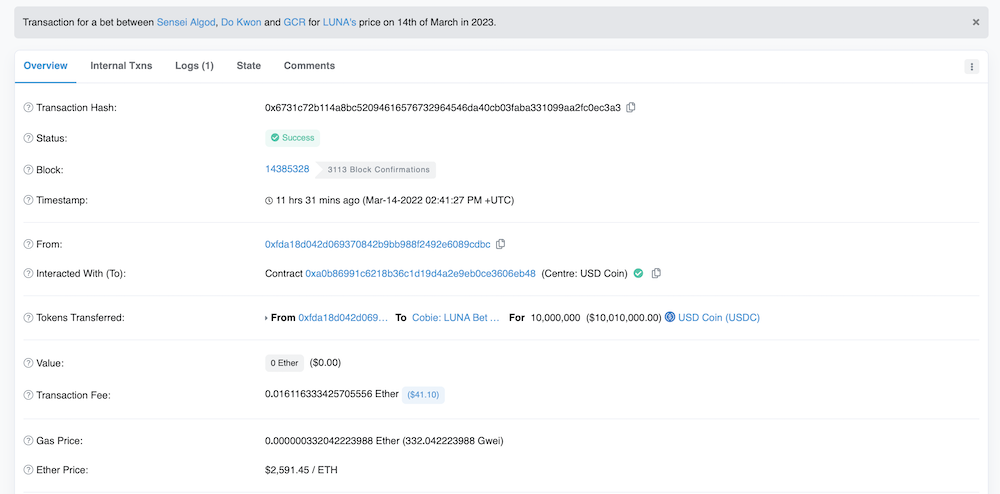Screen dimensions: 1000x494
Task: Open the Do Kwon link
Action: point(241,22)
